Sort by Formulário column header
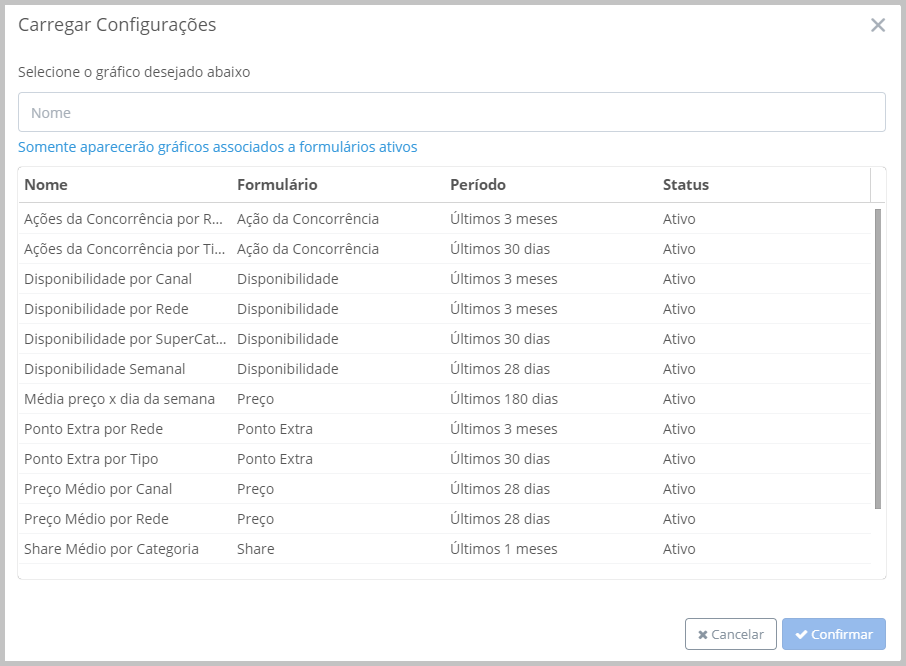This screenshot has height=666, width=906. click(x=277, y=185)
